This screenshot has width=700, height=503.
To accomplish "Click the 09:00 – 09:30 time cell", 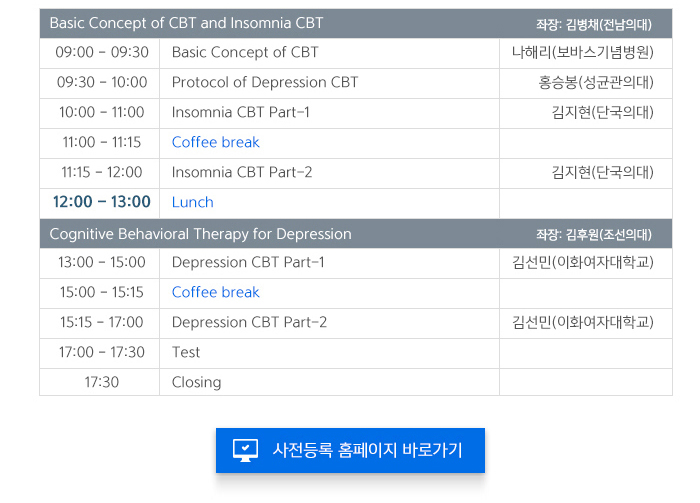I will click(102, 52).
